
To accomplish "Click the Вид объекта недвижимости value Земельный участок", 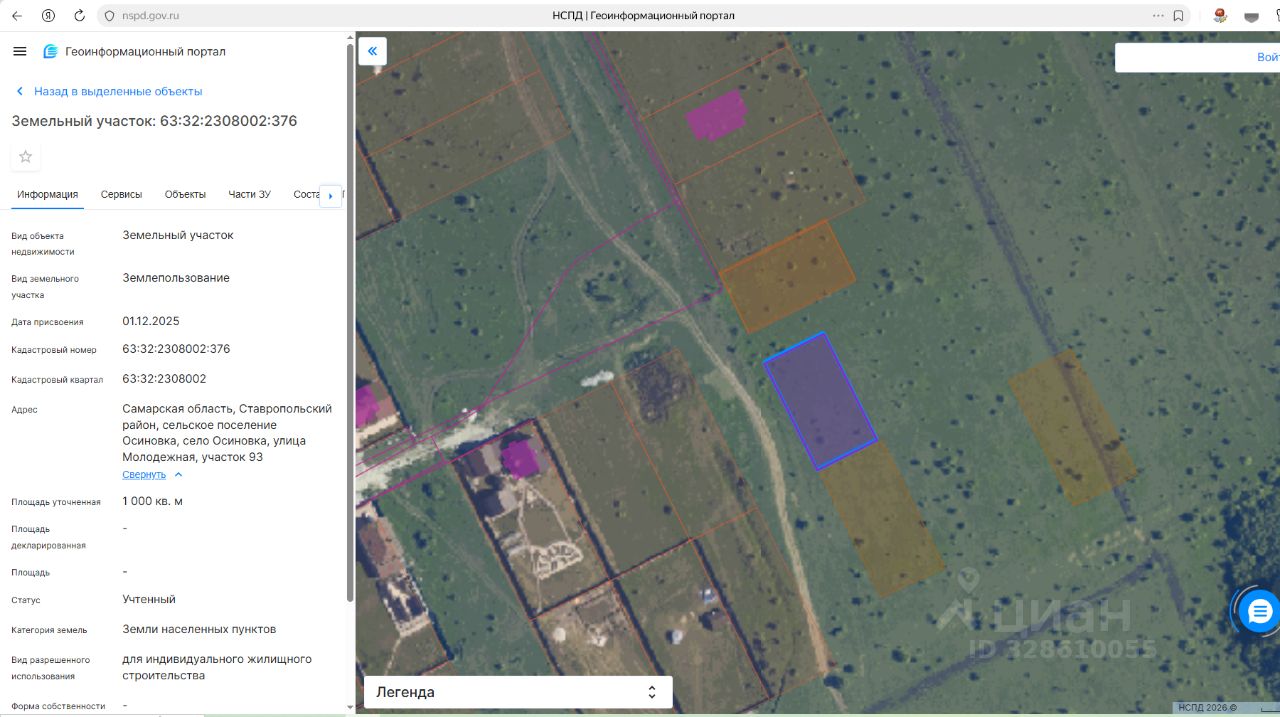I will point(178,235).
